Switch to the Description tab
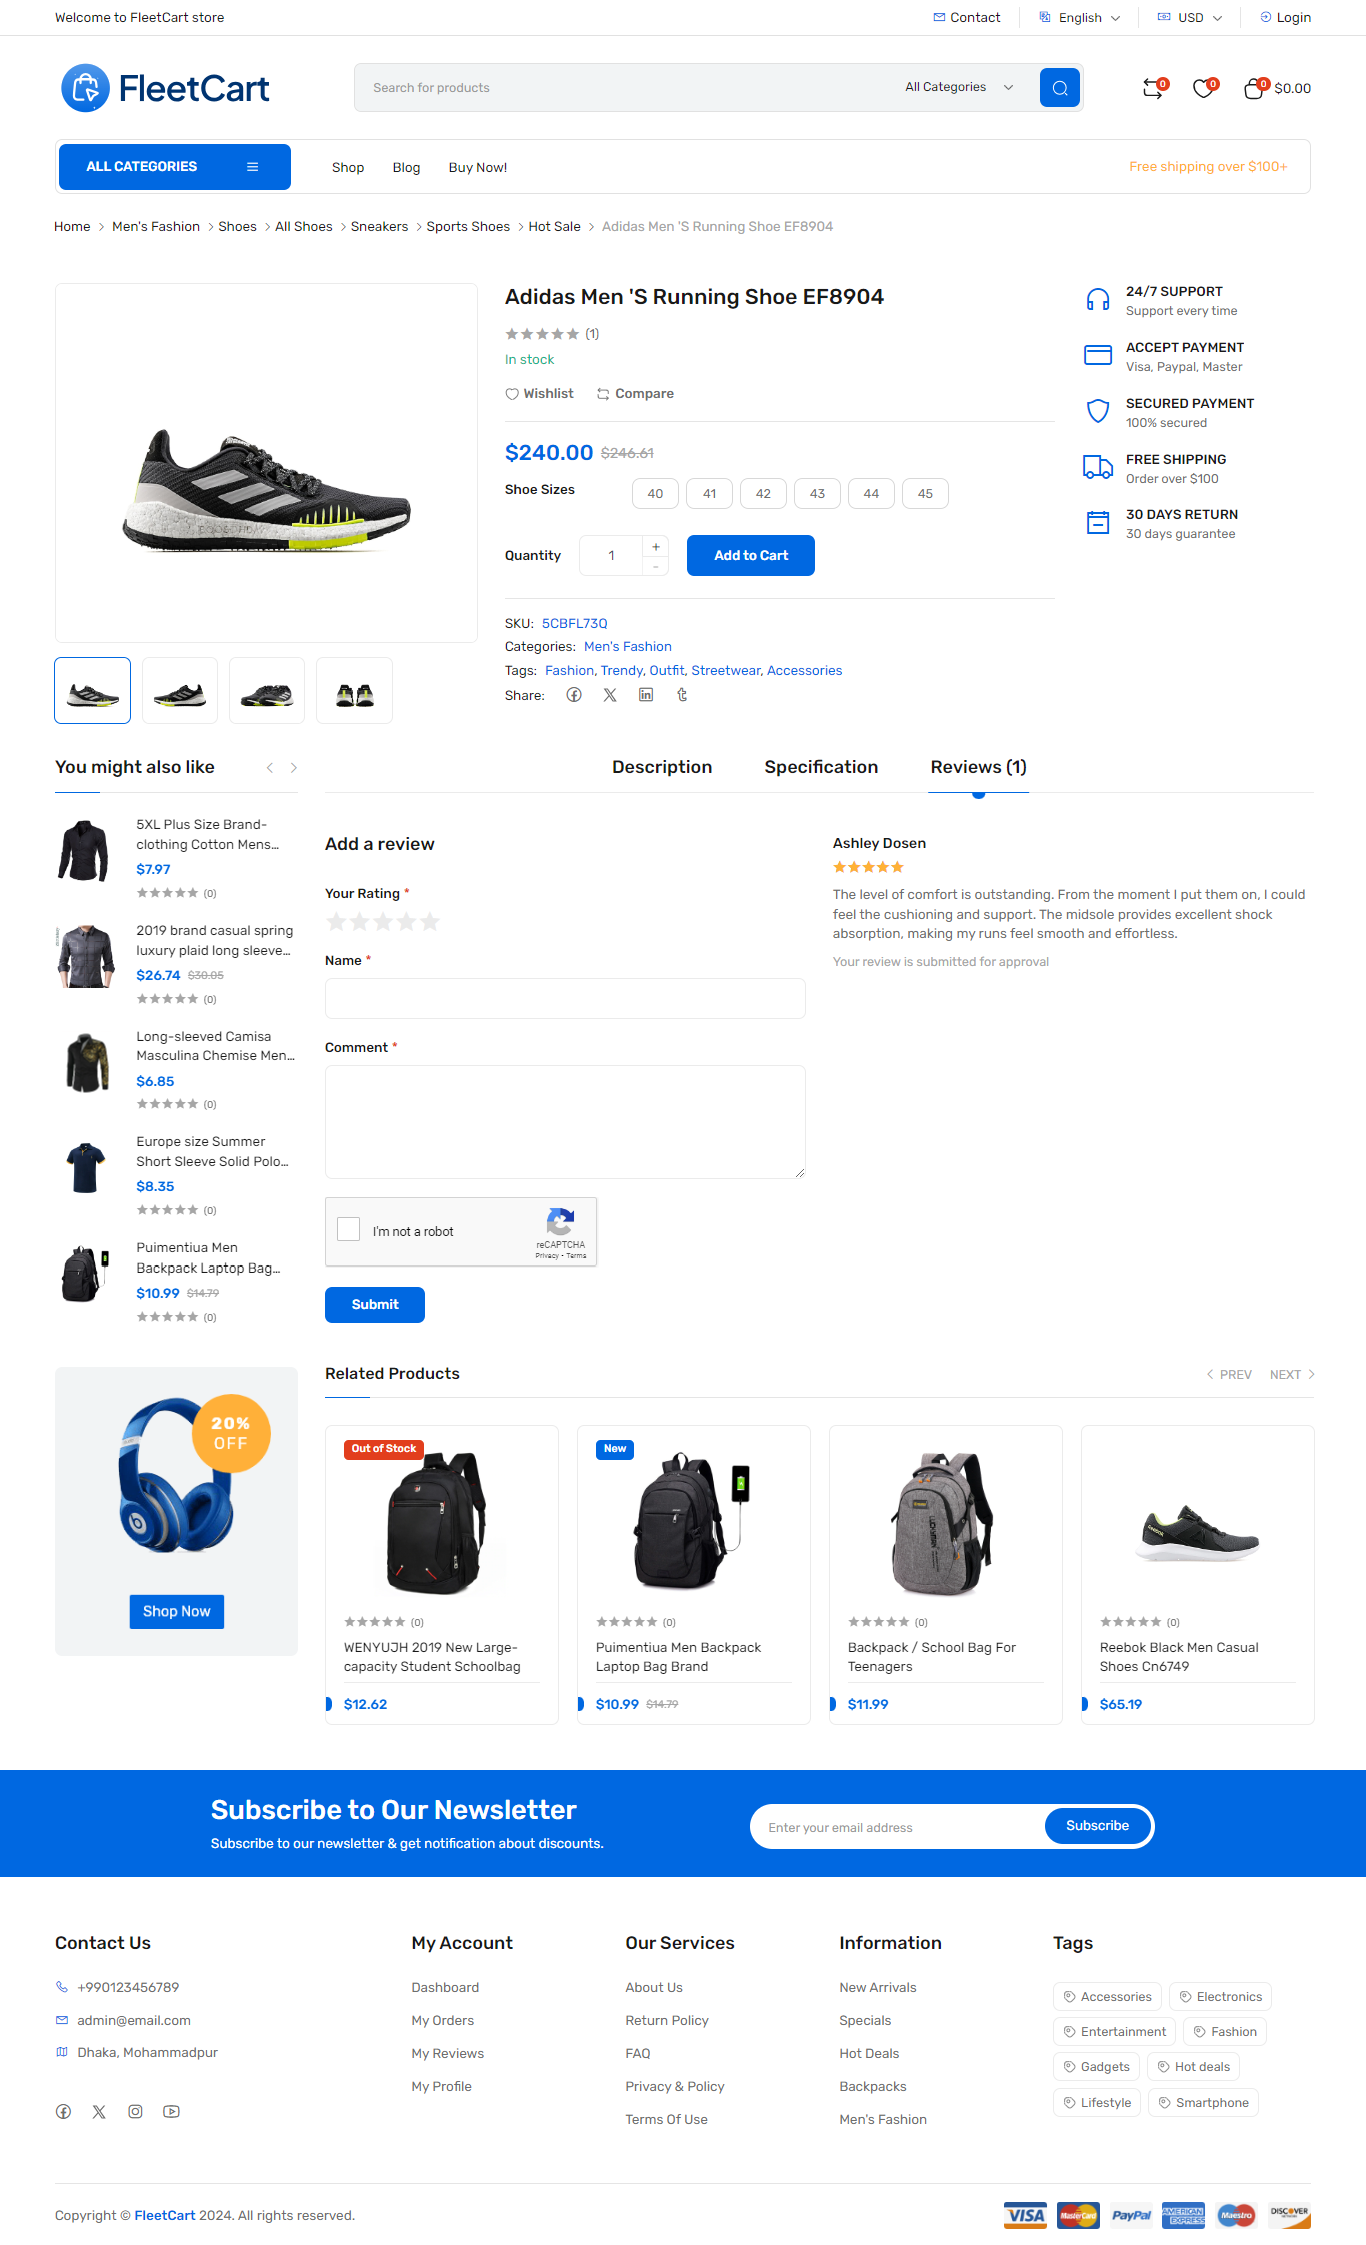The image size is (1366, 2245). click(x=662, y=767)
